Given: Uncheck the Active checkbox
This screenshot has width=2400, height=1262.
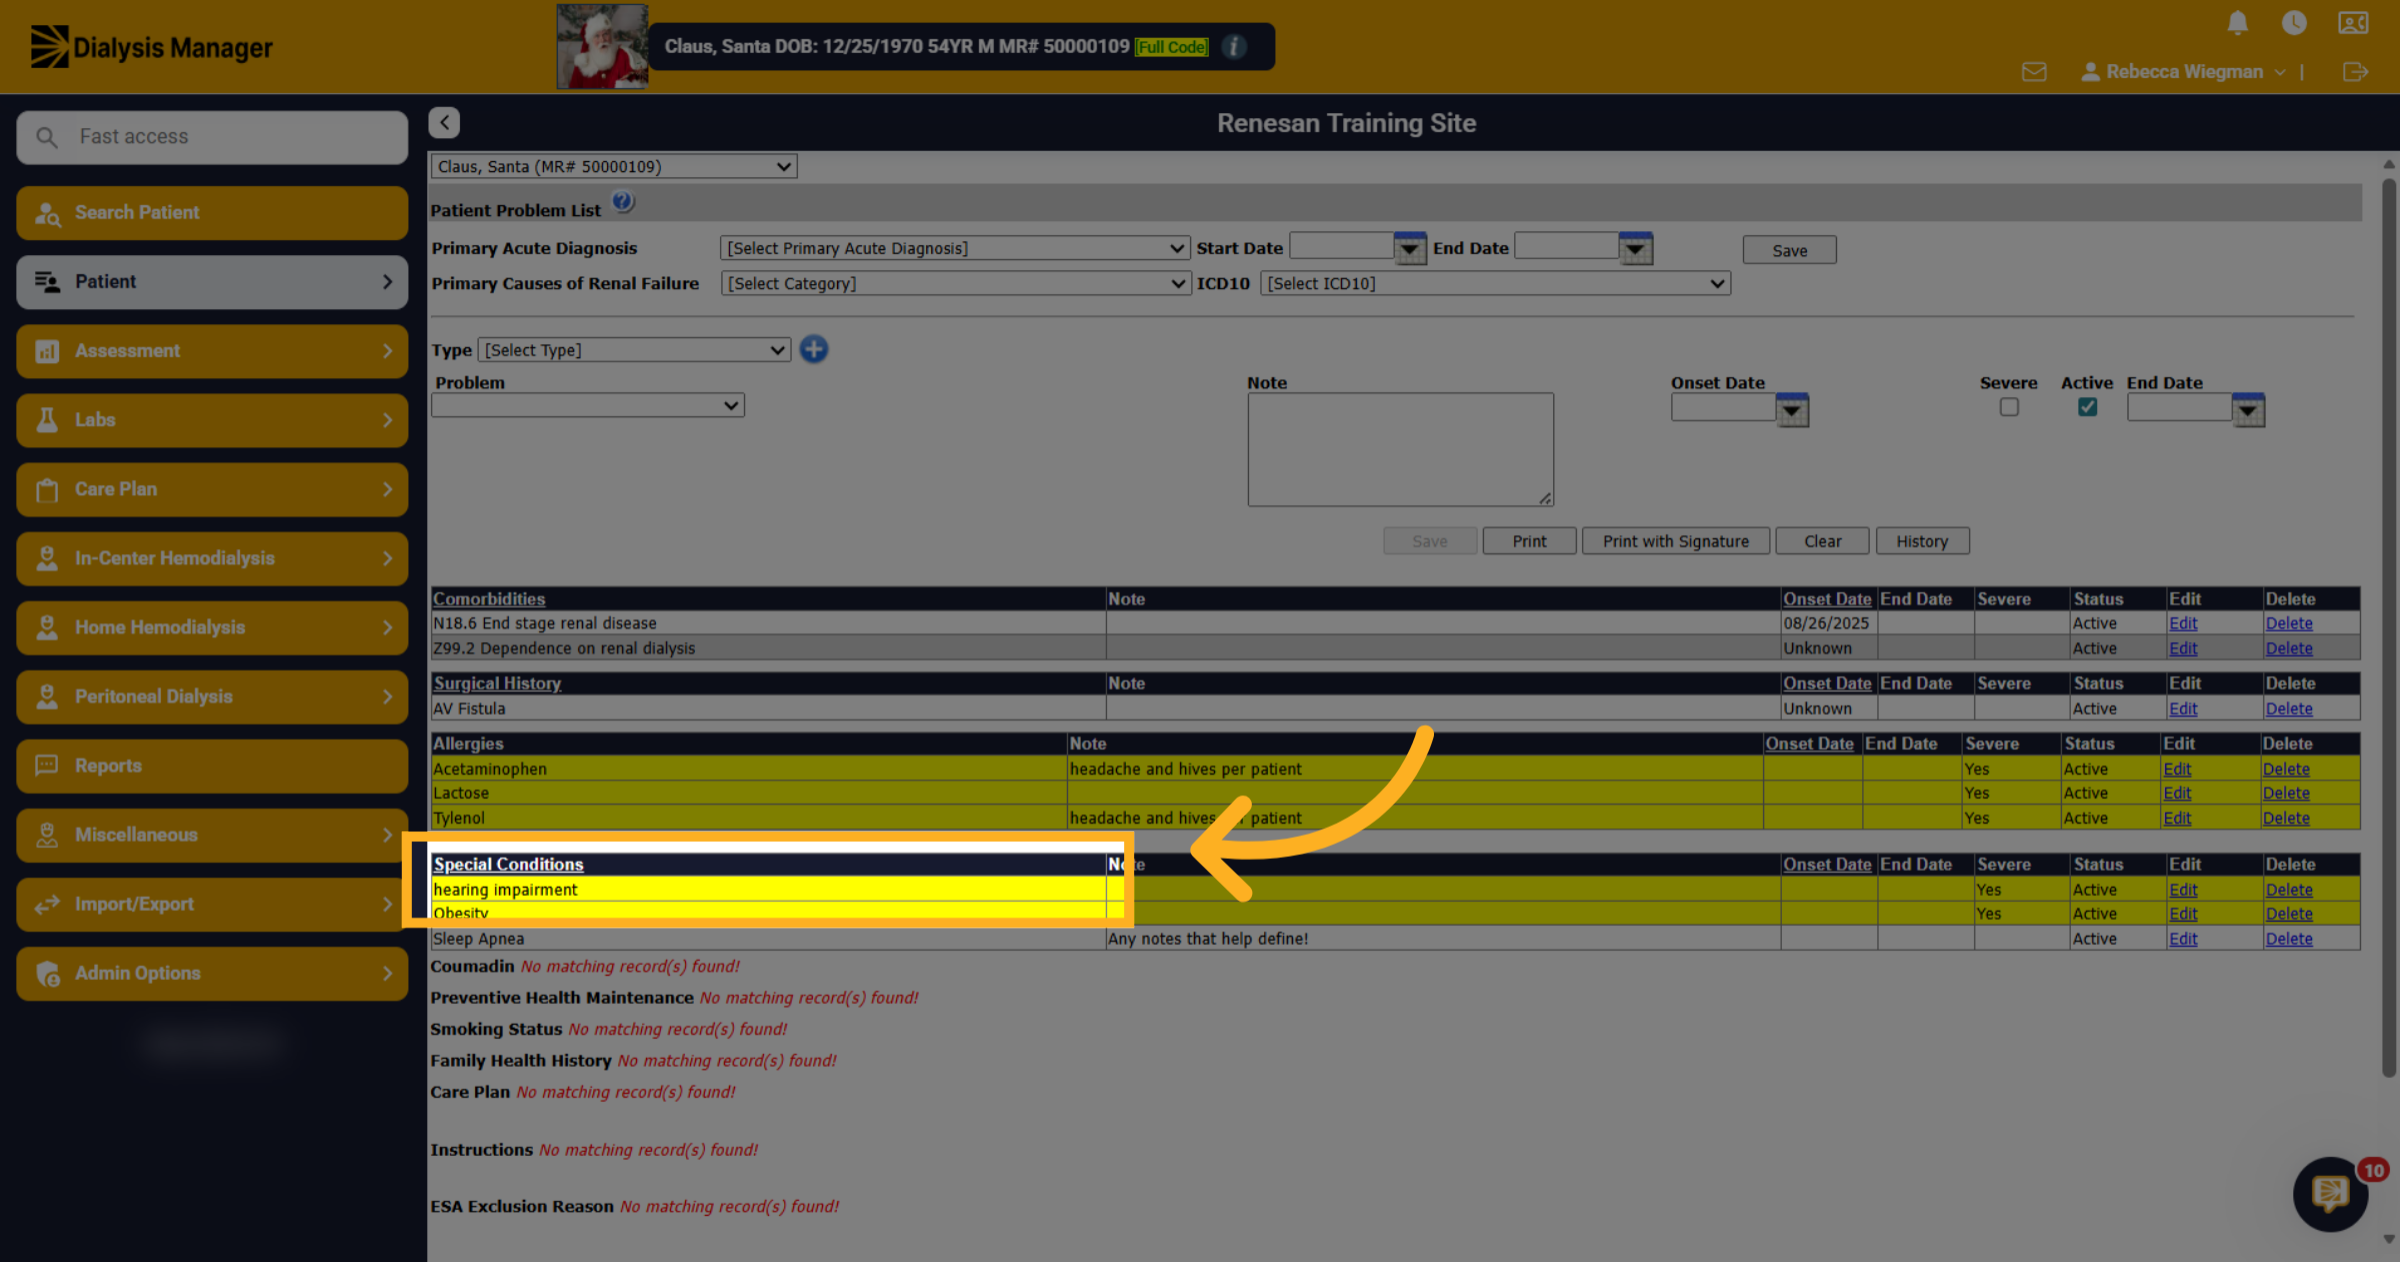Looking at the screenshot, I should click(x=2087, y=407).
